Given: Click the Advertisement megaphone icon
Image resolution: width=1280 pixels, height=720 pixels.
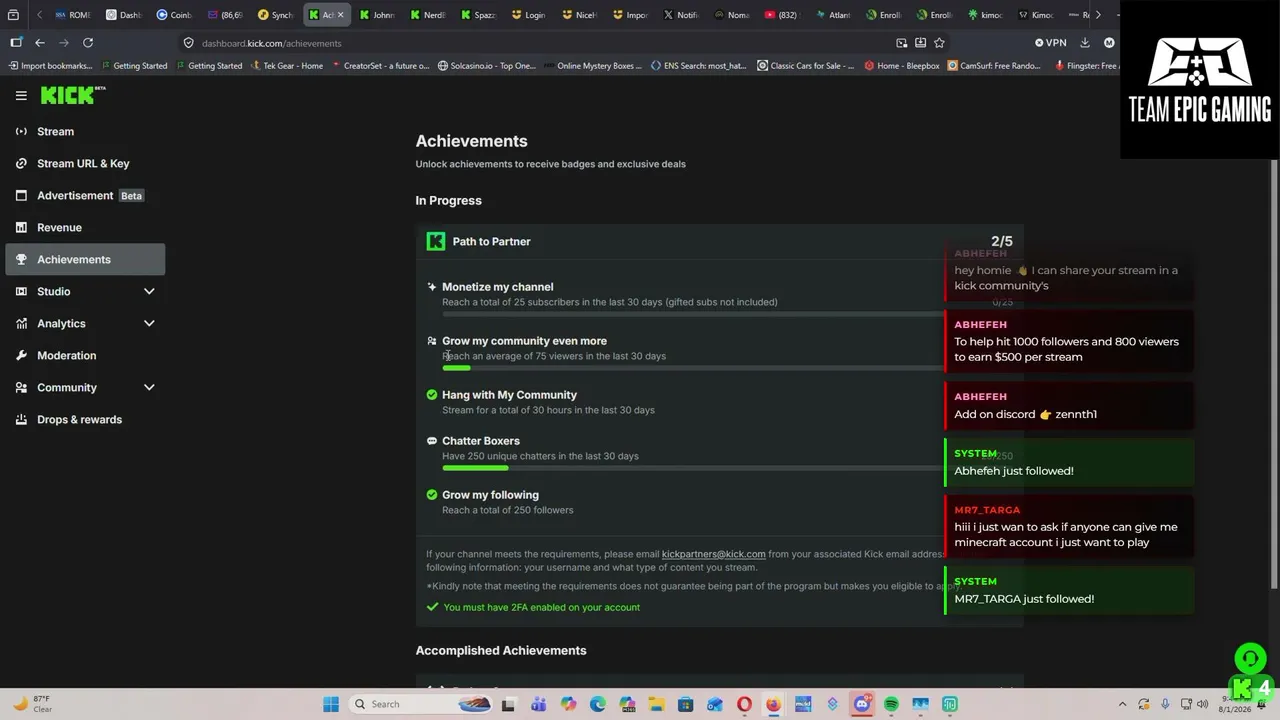Looking at the screenshot, I should click(x=21, y=195).
